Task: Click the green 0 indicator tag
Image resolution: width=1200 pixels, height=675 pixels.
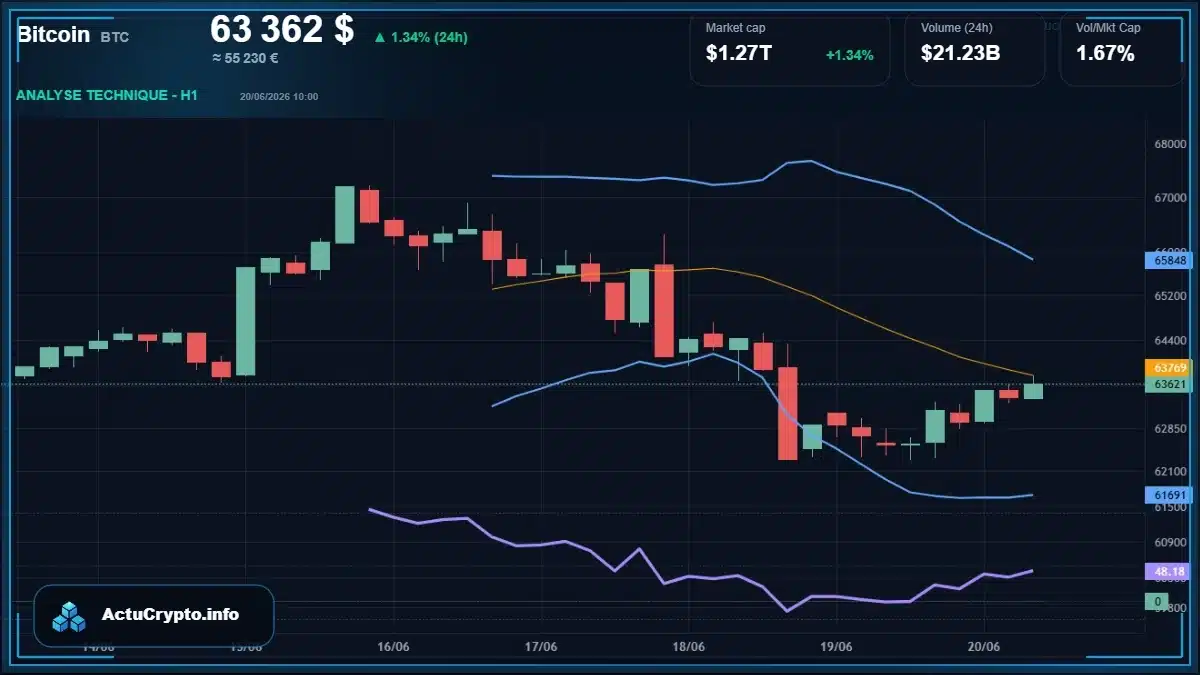Action: pyautogui.click(x=1157, y=601)
